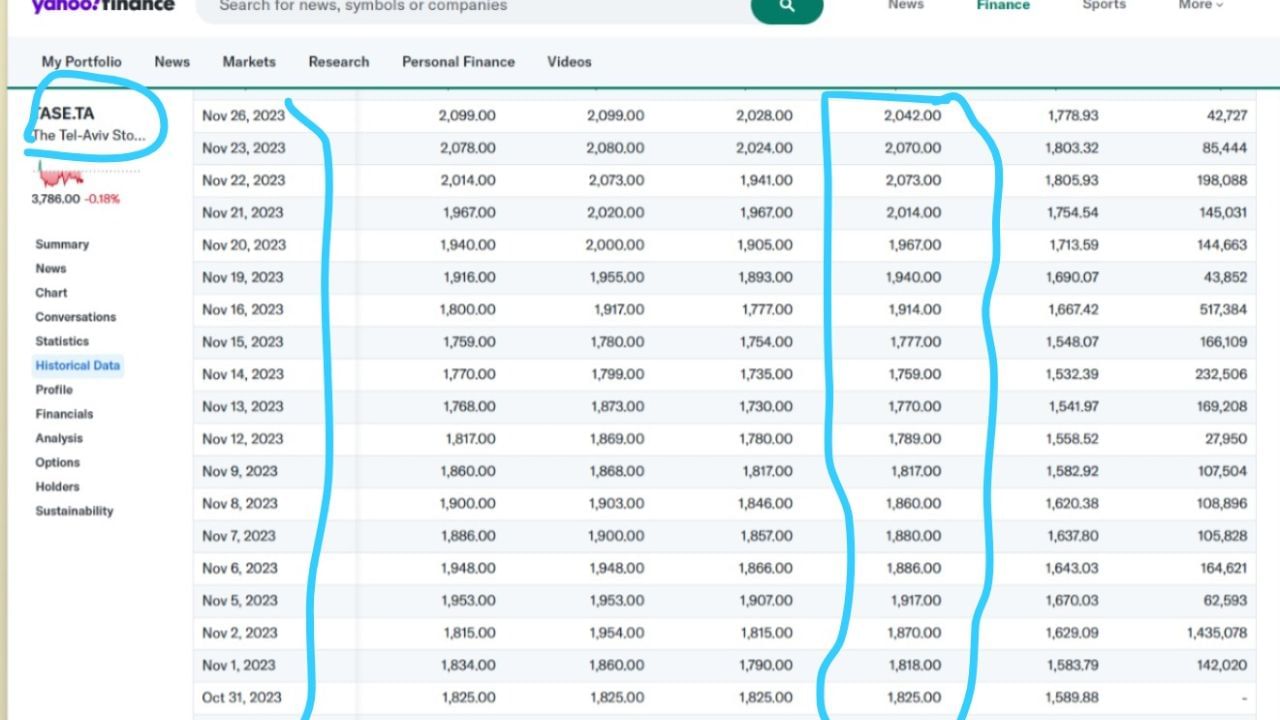Open Financials in the sidebar

coord(64,414)
